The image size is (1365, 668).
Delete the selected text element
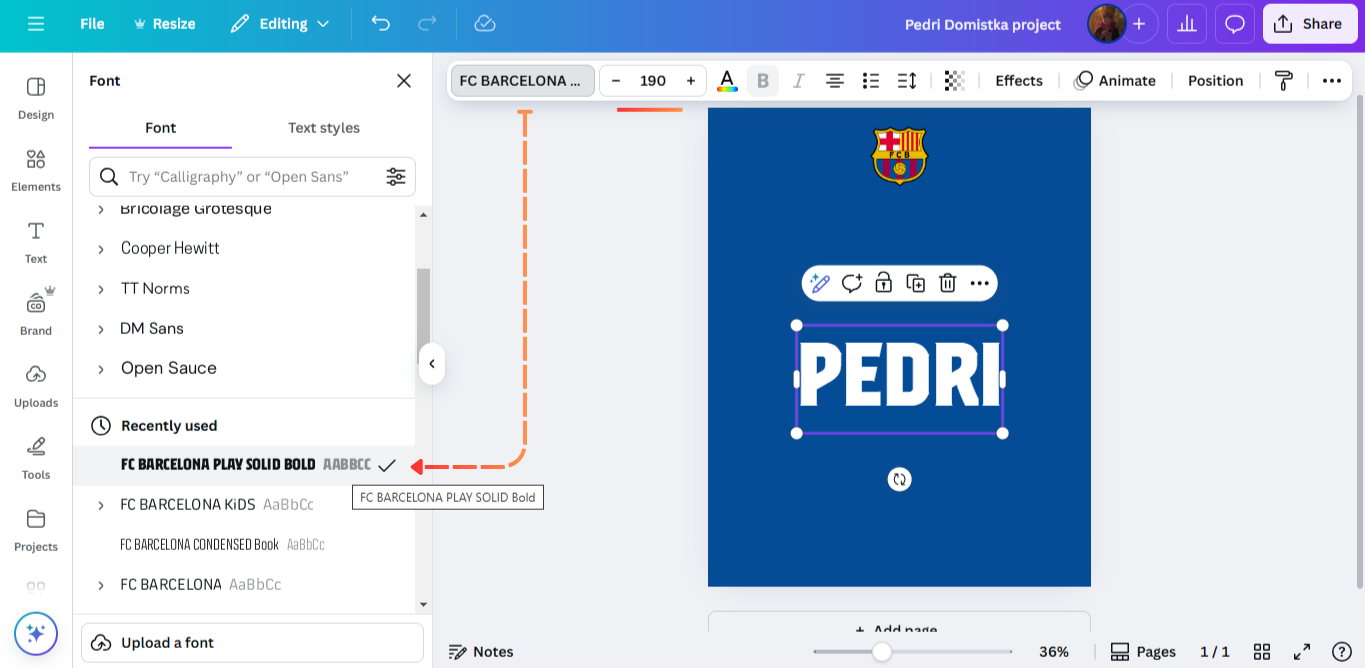(948, 283)
